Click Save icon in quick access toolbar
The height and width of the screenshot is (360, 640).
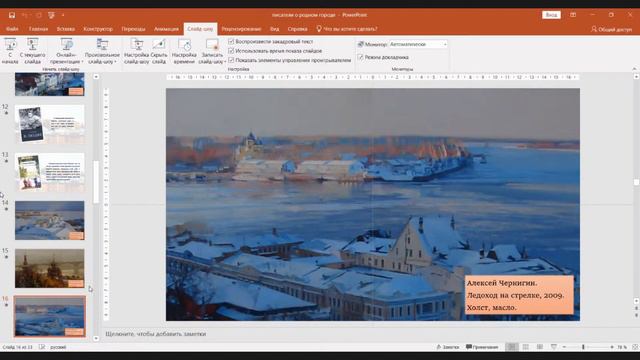tap(12, 15)
